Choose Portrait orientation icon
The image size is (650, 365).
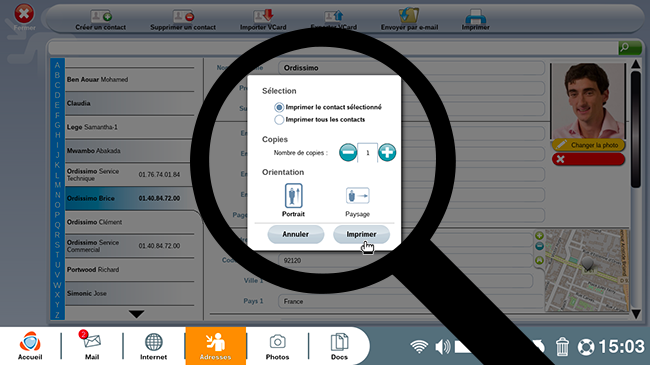pyautogui.click(x=293, y=195)
